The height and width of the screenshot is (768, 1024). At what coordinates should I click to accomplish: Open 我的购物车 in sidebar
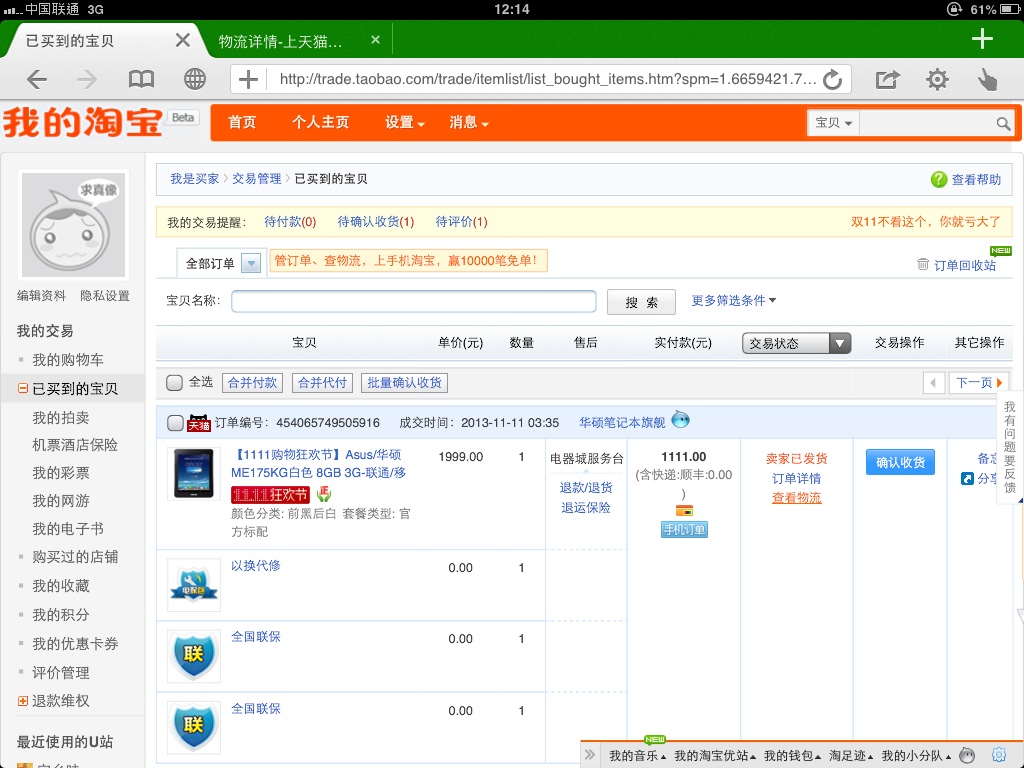[x=68, y=360]
